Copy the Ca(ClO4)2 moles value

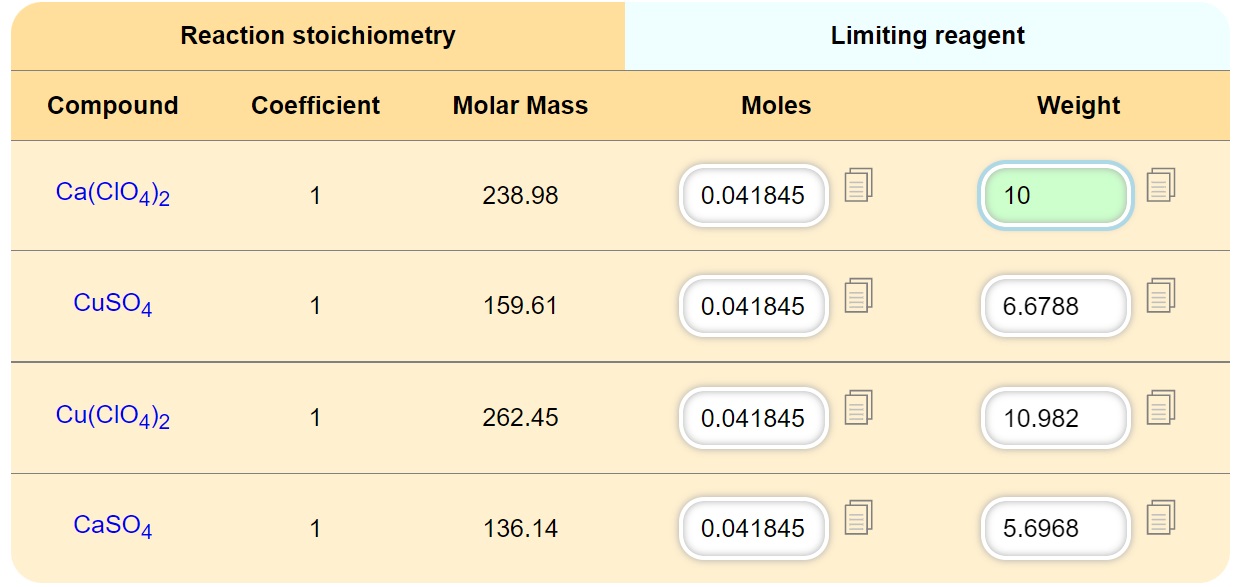[858, 186]
